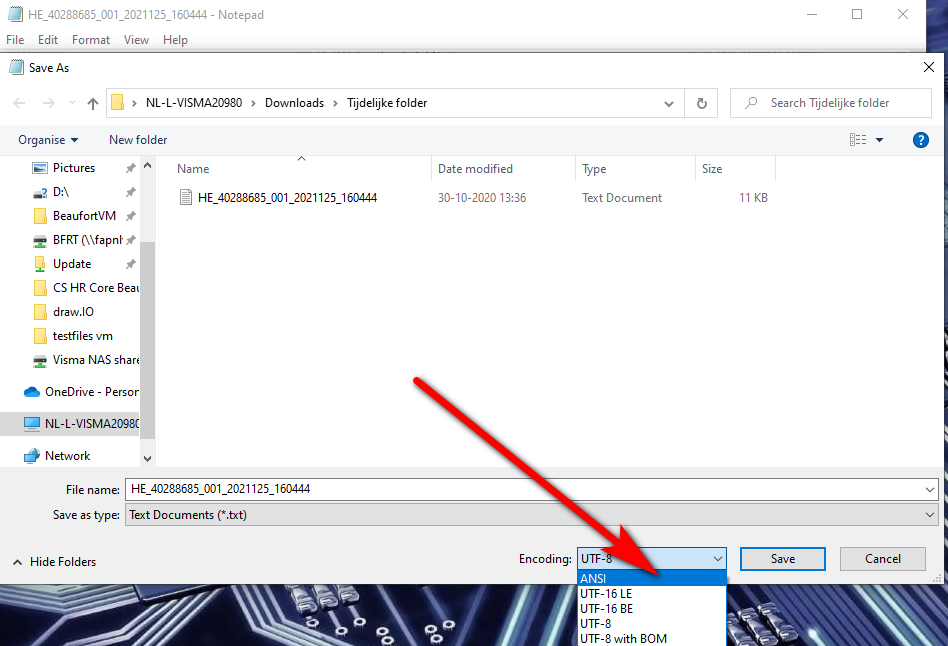Click the text document file icon
Viewport: 948px width, 646px height.
coord(186,197)
